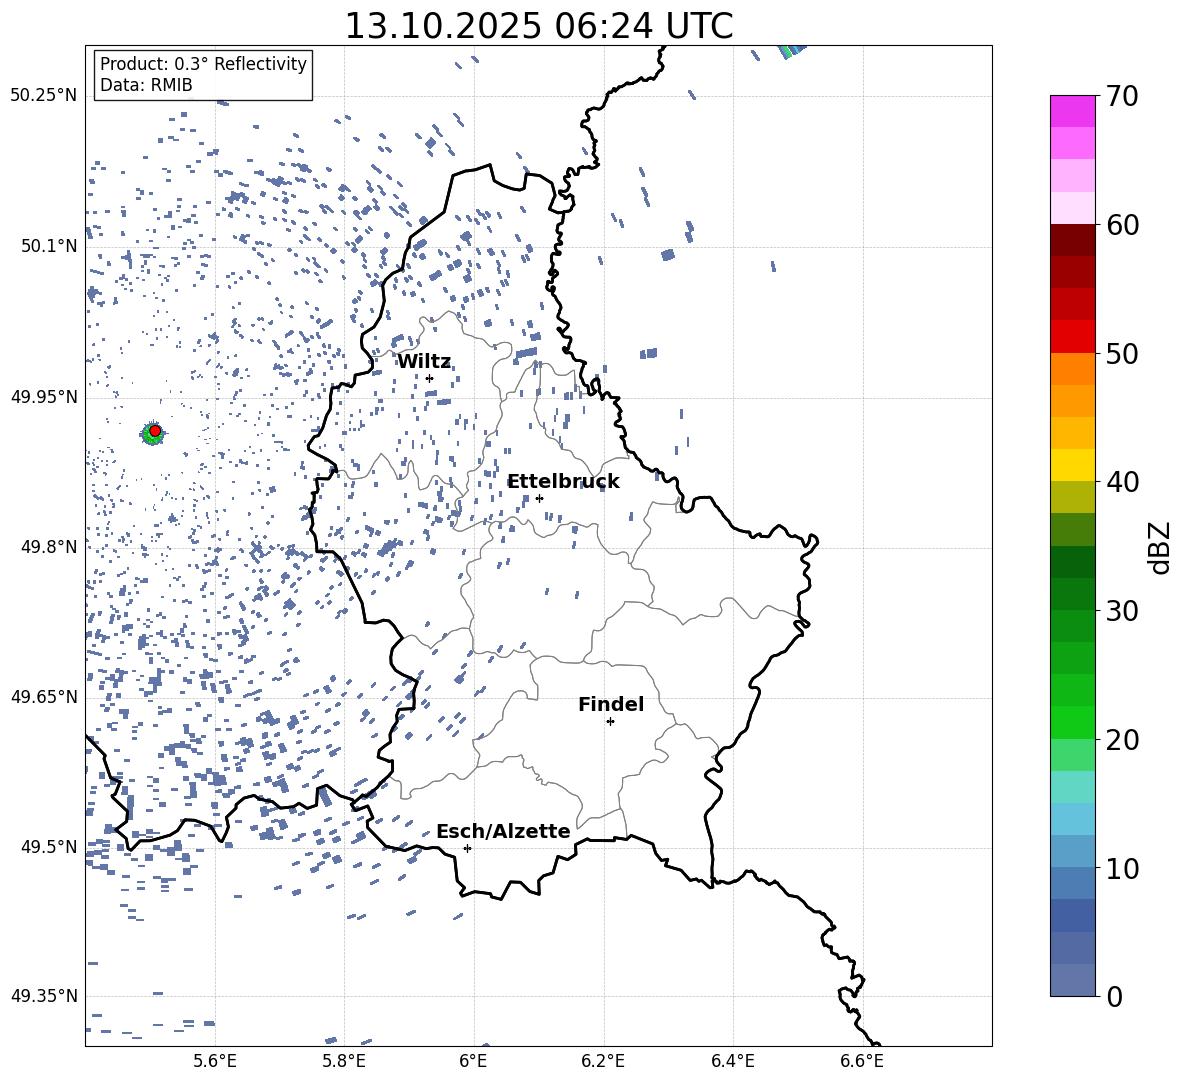Image resolution: width=1184 pixels, height=1081 pixels.
Task: Pick the bright red colorbar segment near 50
Action: [x=1072, y=337]
